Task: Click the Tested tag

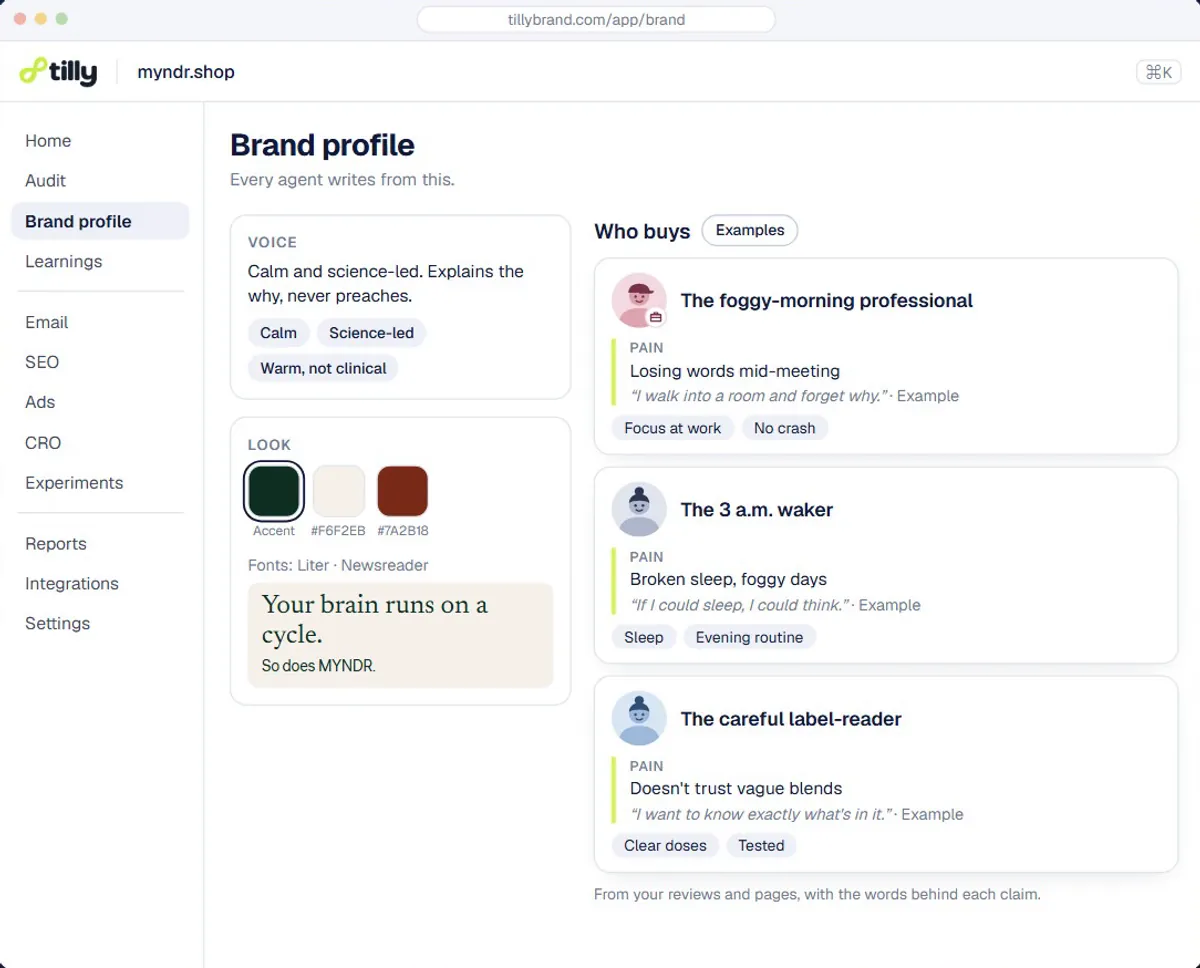Action: click(761, 846)
